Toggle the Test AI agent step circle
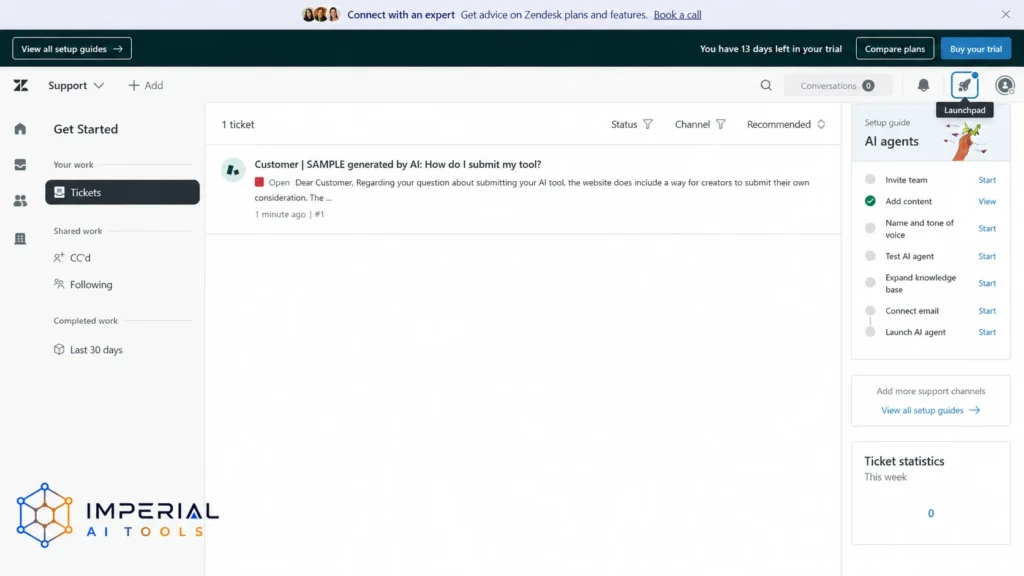The image size is (1024, 576). point(870,256)
